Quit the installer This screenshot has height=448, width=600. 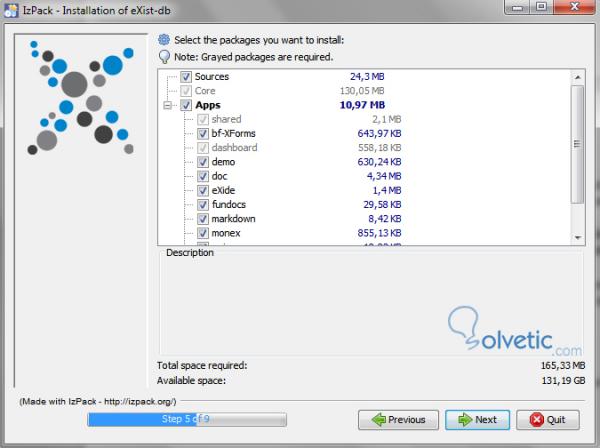[548, 420]
